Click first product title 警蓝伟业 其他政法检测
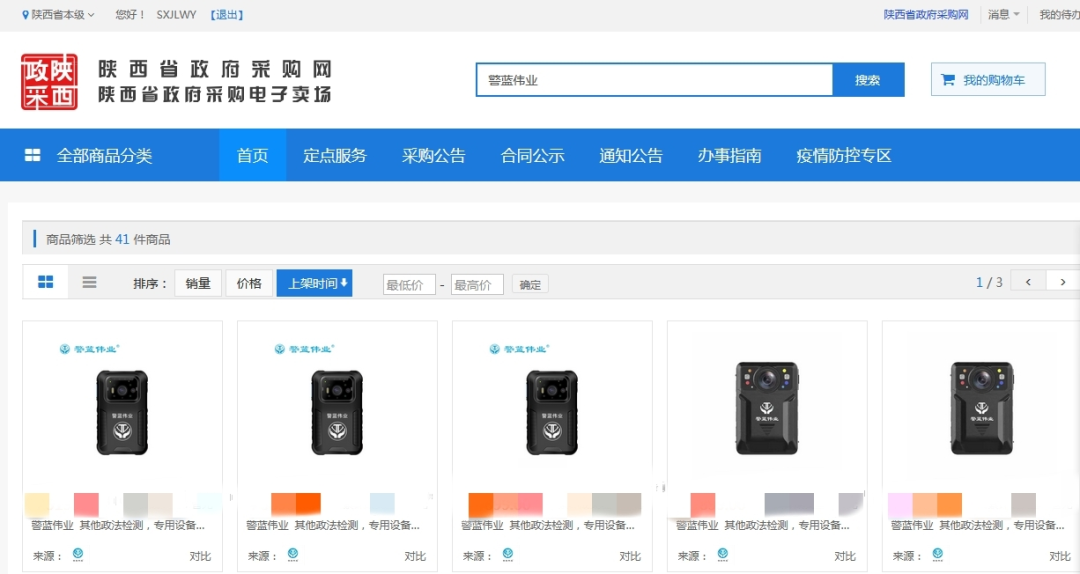Viewport: 1080px width, 574px height. tap(118, 525)
